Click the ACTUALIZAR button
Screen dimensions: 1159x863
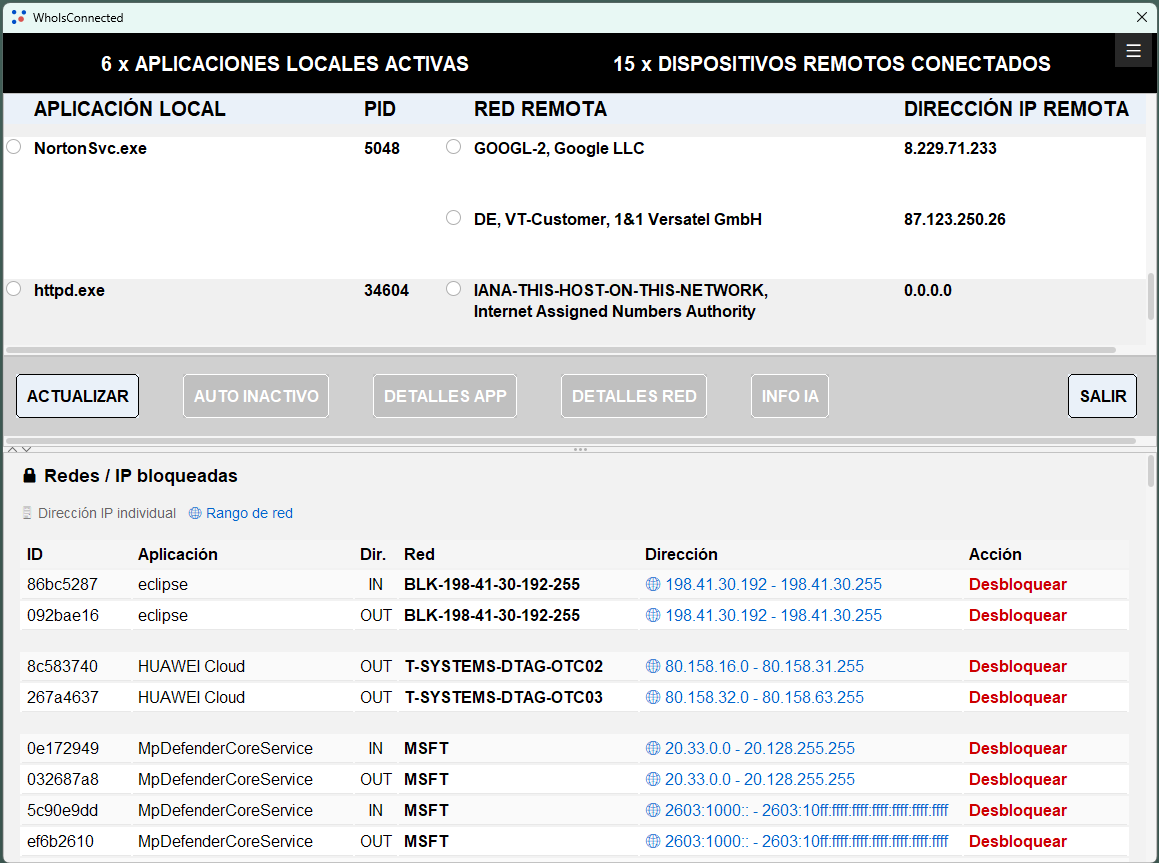(78, 396)
